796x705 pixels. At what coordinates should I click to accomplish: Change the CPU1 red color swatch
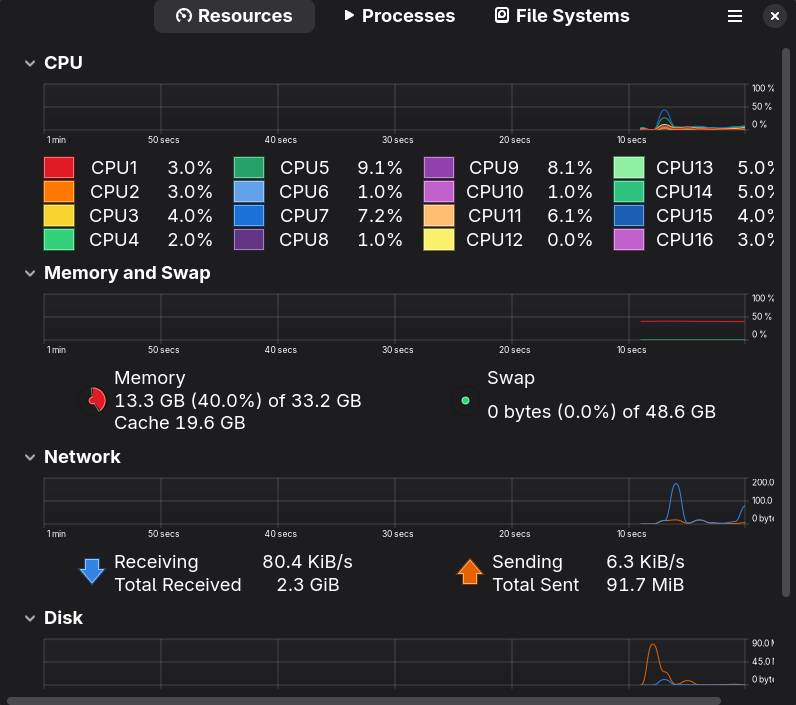tap(59, 167)
